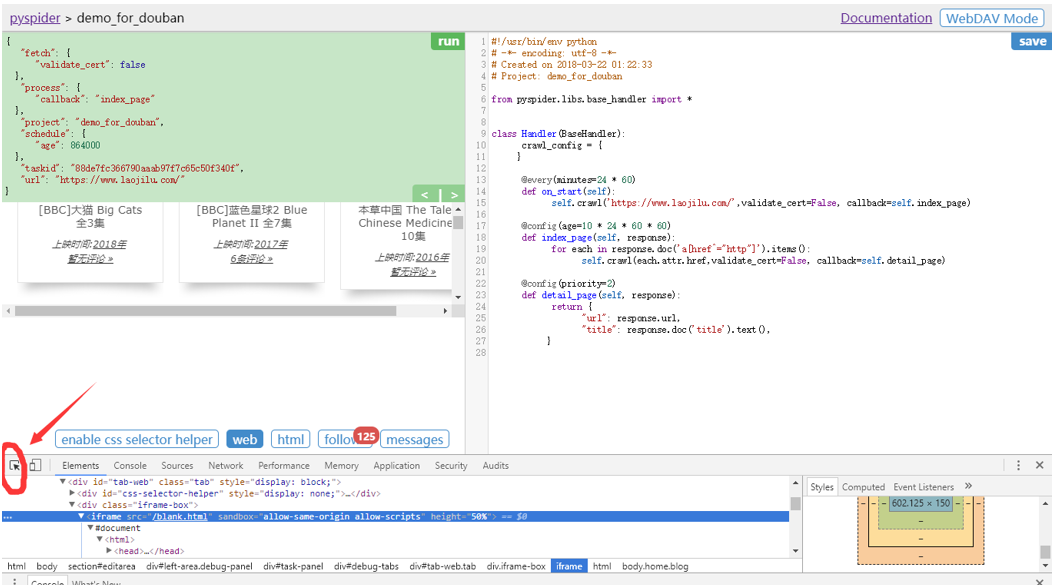This screenshot has height=585, width=1055.
Task: Collapse the iframe element node
Action: click(x=83, y=516)
